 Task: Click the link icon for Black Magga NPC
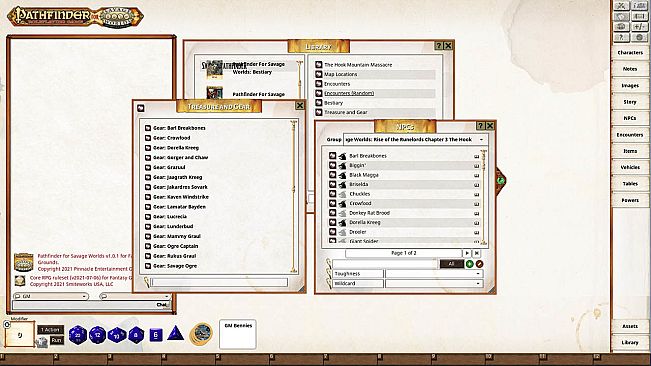coord(332,175)
